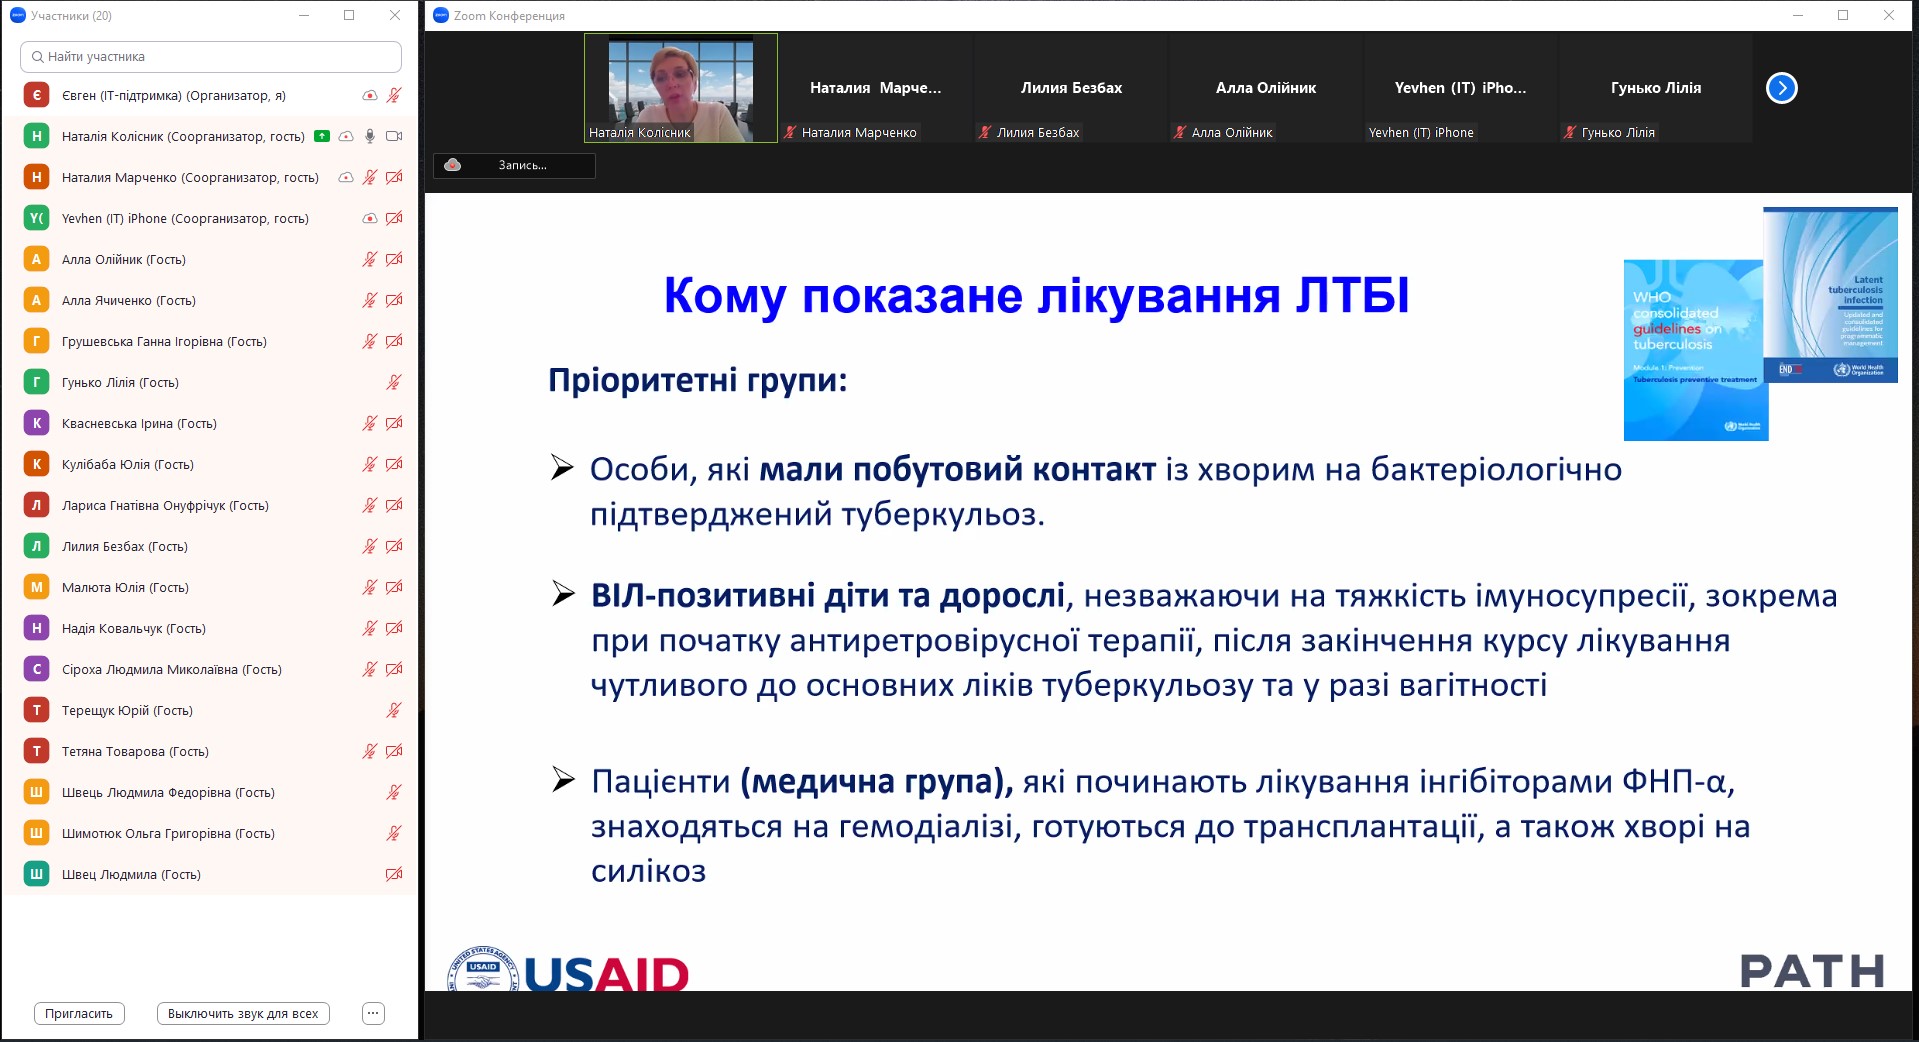Click the microphone icon for Наталія Колісник
This screenshot has width=1919, height=1042.
[x=370, y=136]
